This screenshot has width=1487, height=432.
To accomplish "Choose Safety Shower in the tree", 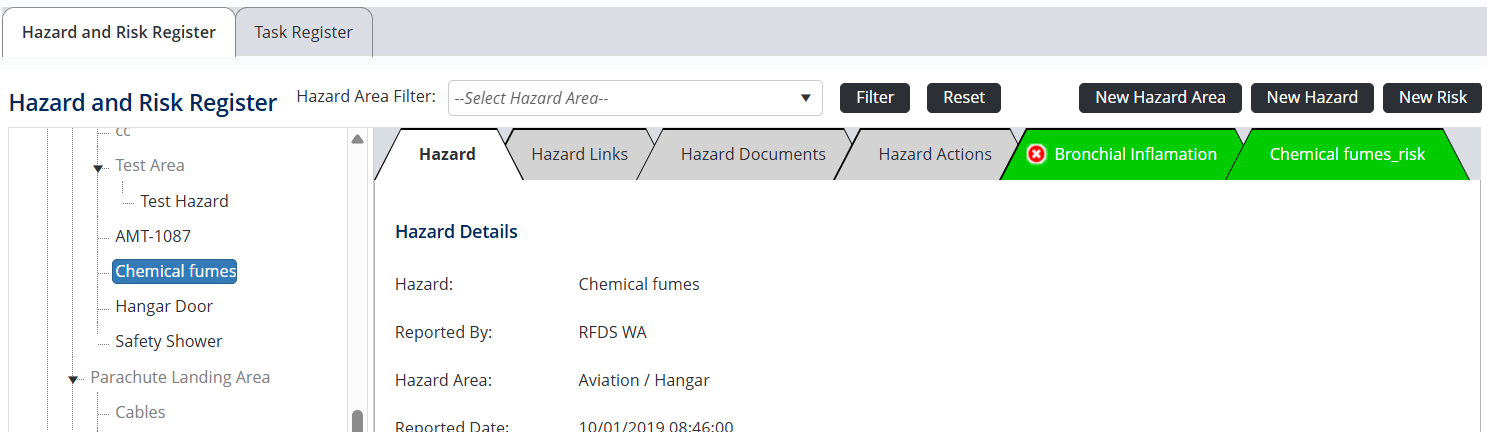I will click(x=169, y=341).
